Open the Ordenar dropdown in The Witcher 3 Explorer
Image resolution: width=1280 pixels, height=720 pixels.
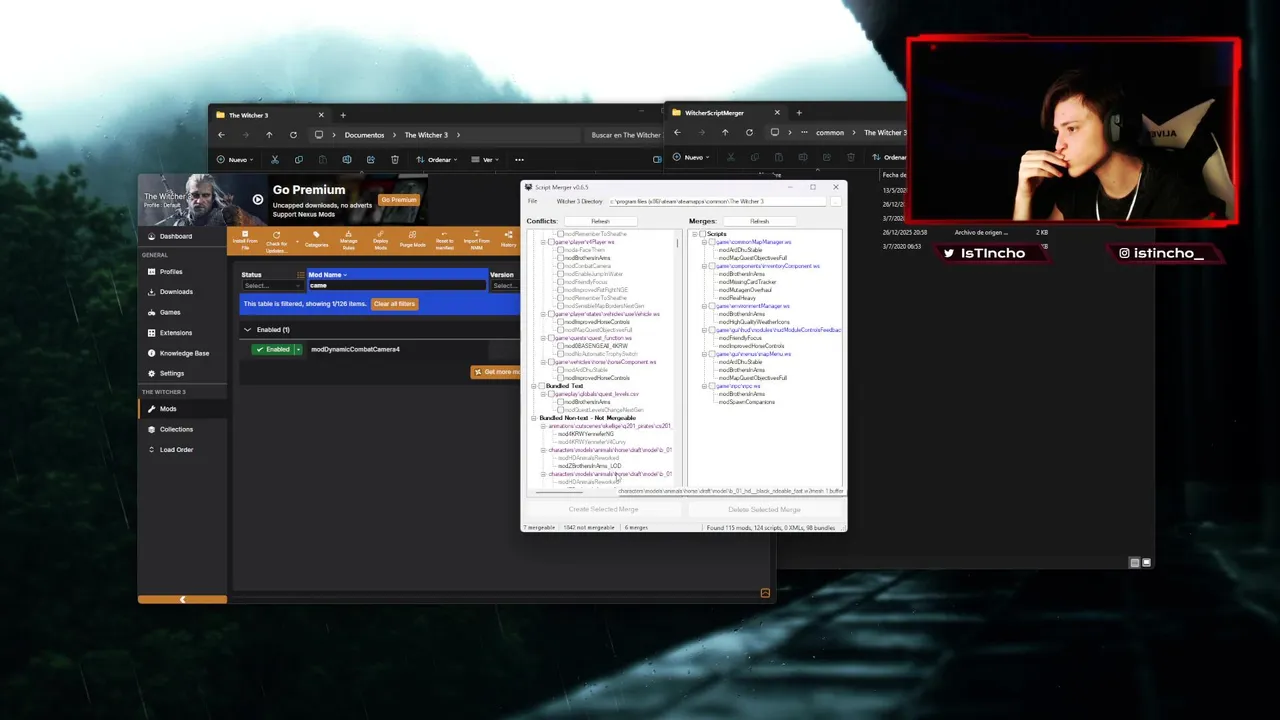click(437, 159)
